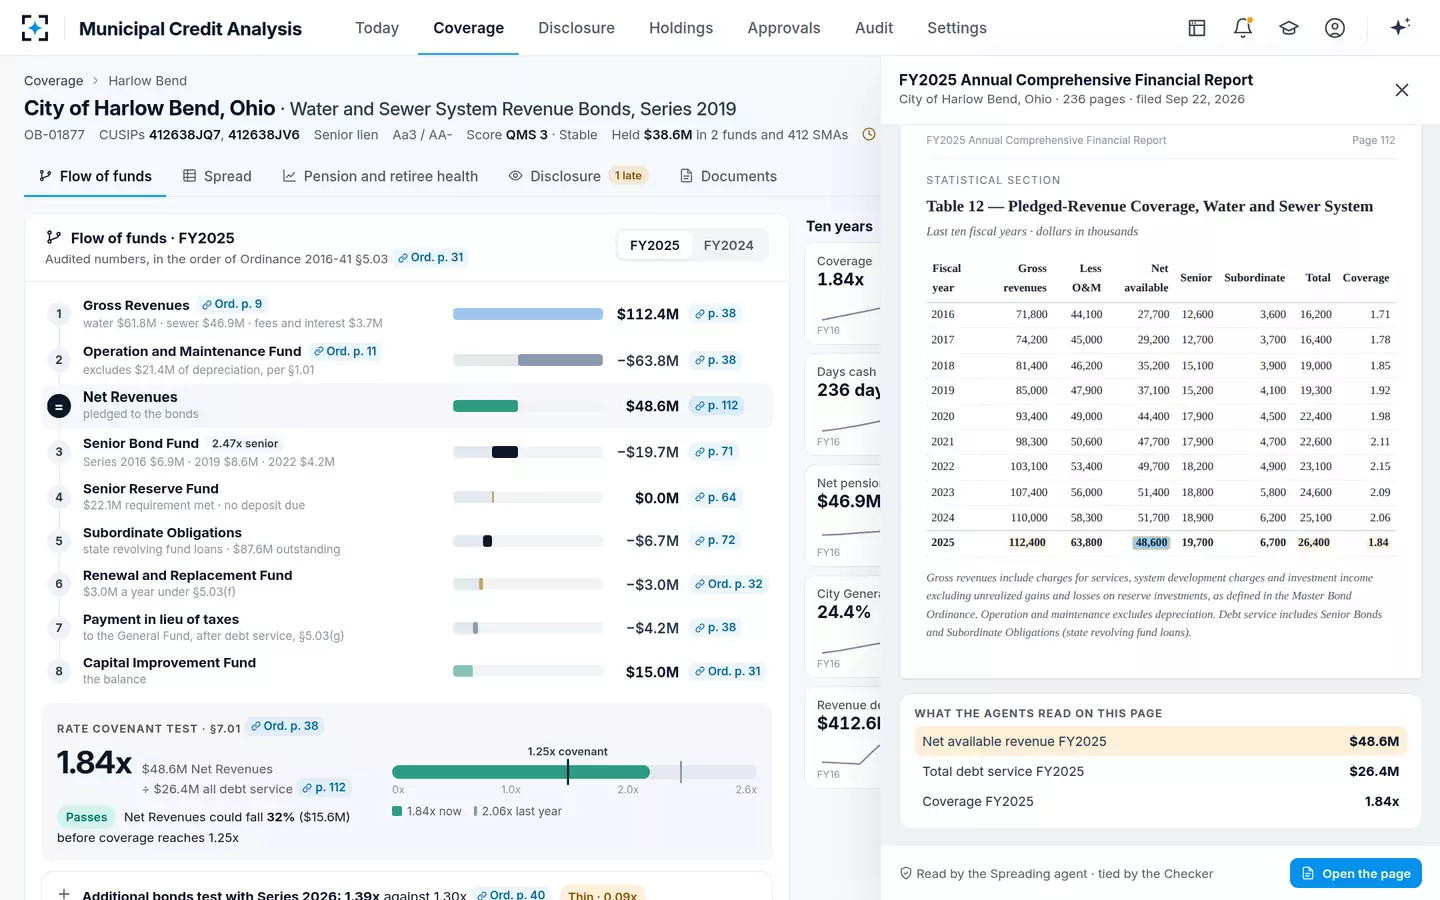Open the Days cash ten-year card
The width and height of the screenshot is (1440, 900).
(x=843, y=404)
